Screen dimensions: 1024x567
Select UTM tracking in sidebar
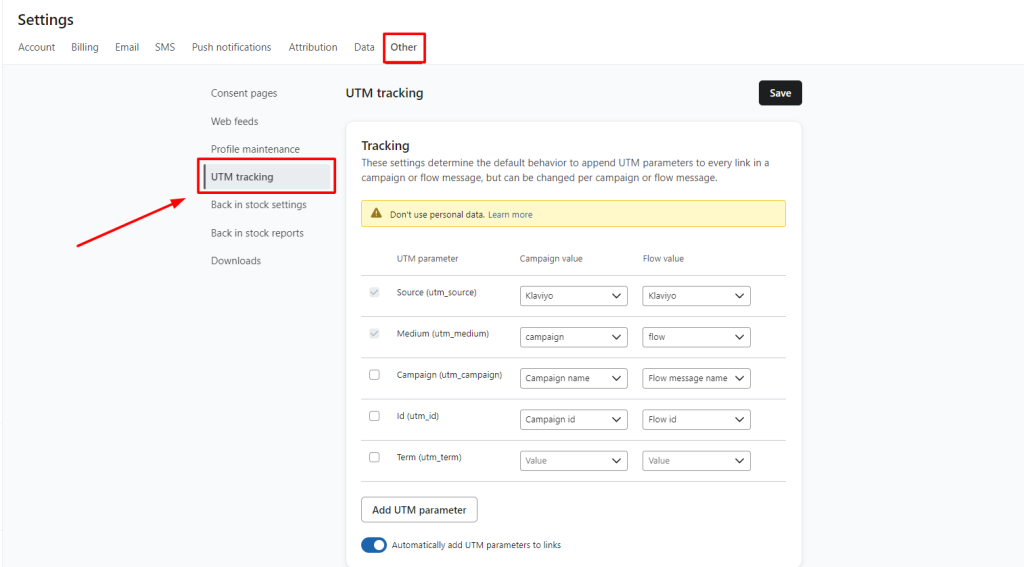pos(242,177)
